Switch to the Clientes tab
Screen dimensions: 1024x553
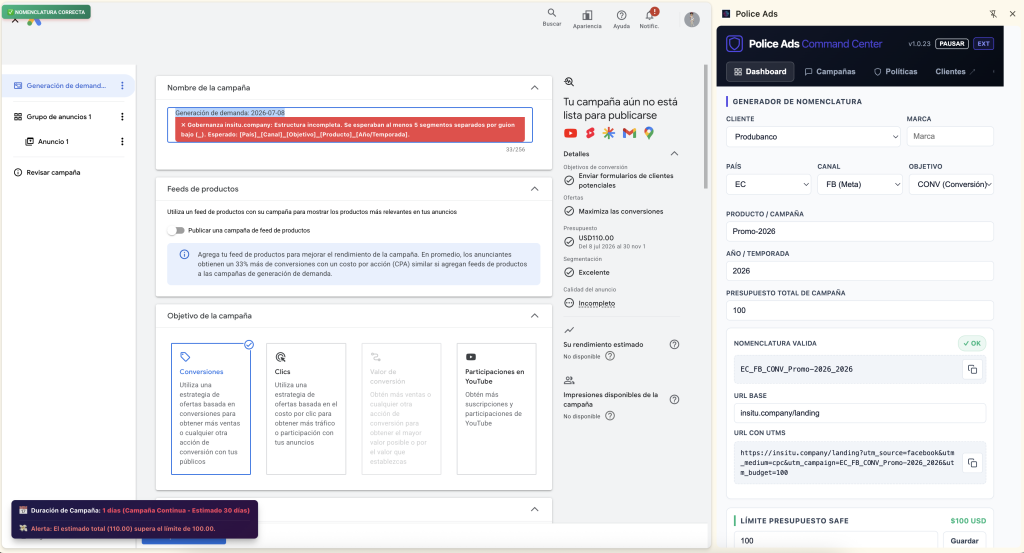coord(955,72)
